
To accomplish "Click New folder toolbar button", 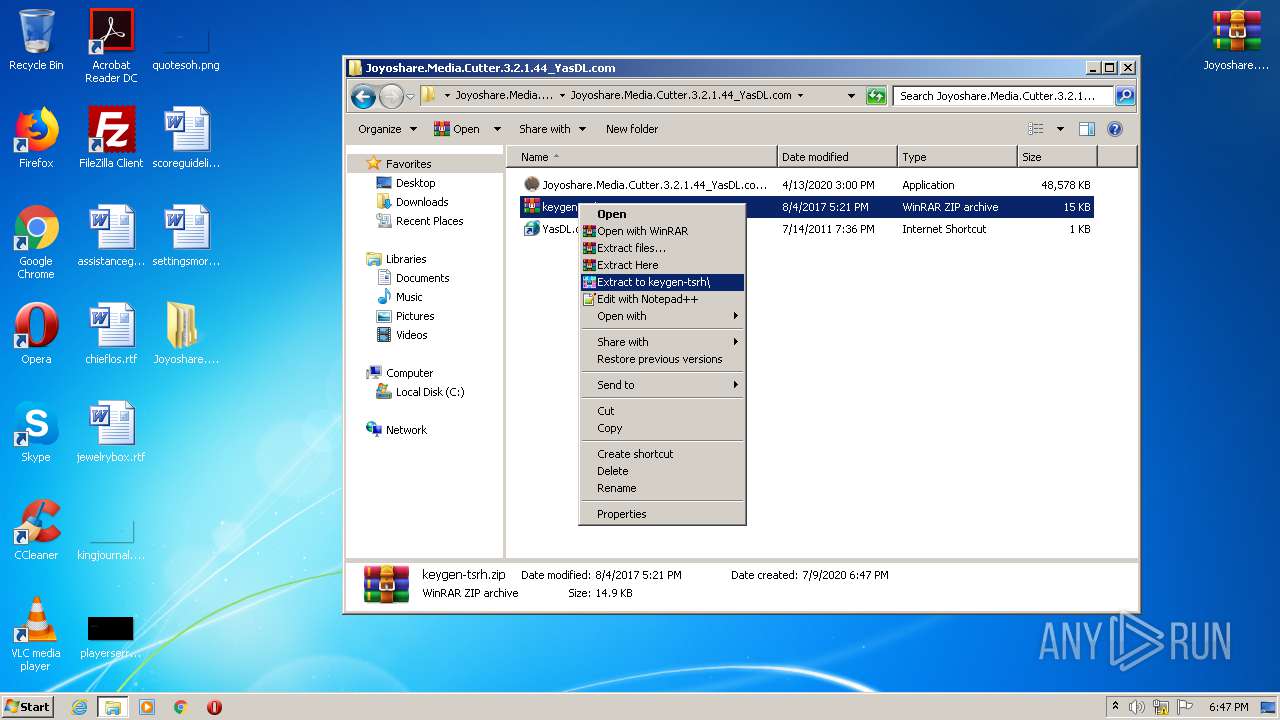I will 631,129.
